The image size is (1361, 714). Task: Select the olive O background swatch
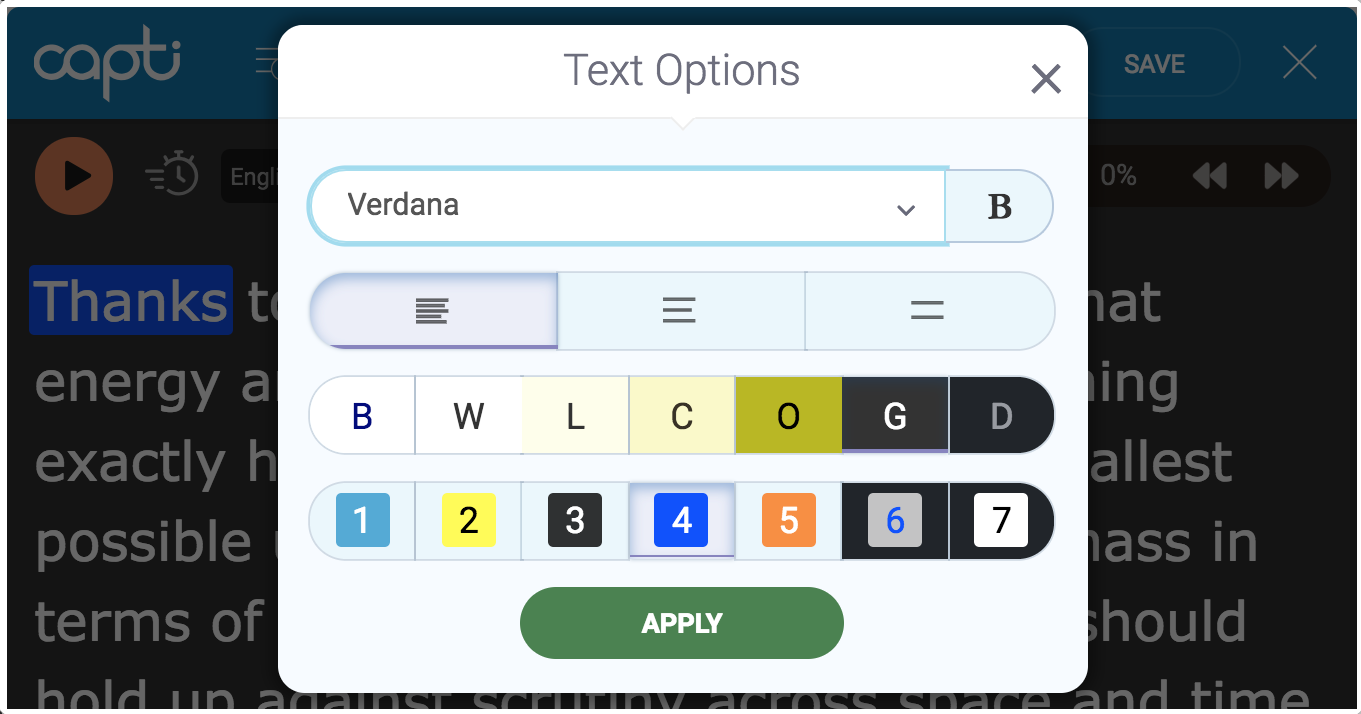click(788, 416)
